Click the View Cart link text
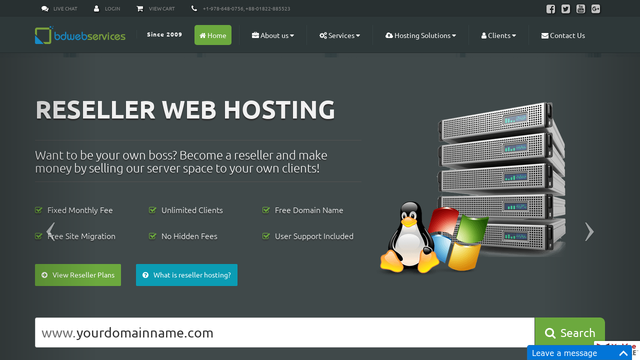640x360 pixels. click(162, 9)
